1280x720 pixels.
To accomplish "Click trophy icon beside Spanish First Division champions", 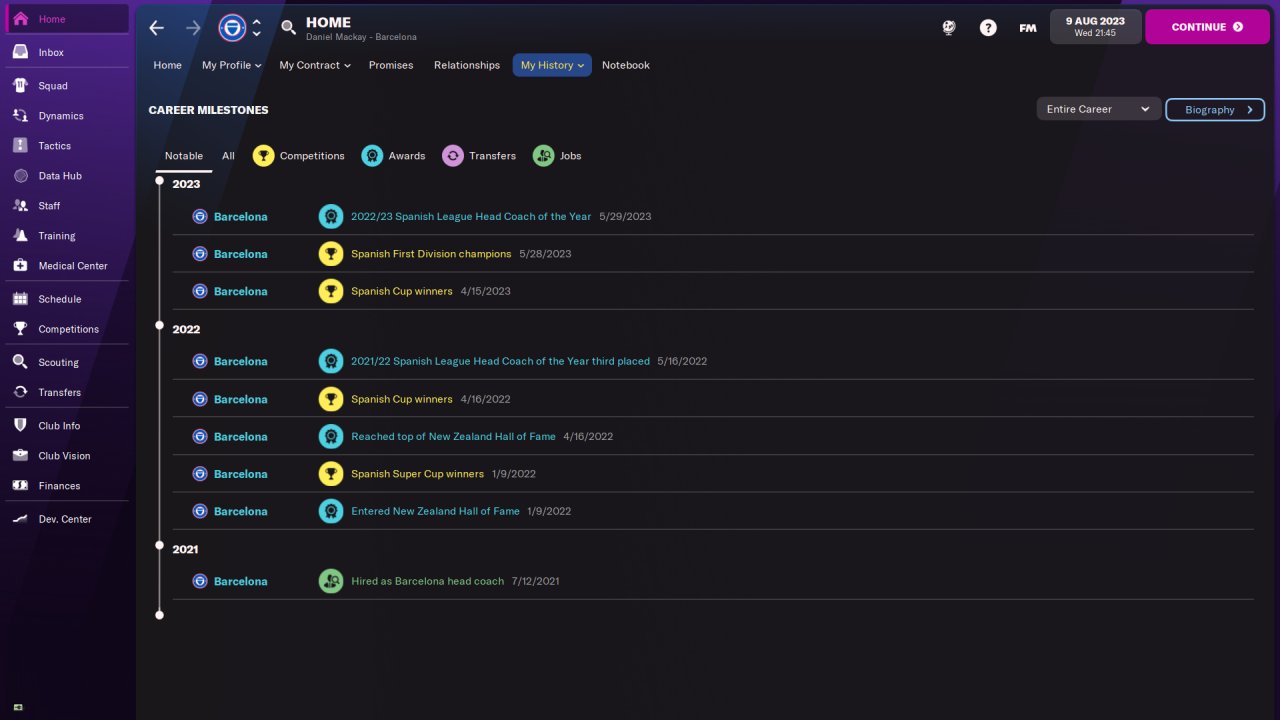I will coord(331,254).
